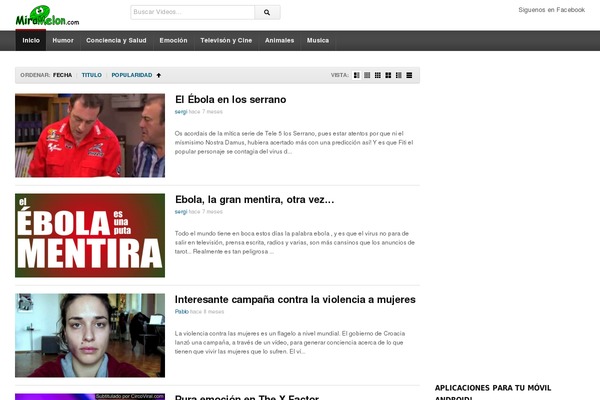Open the Humor category

(63, 41)
